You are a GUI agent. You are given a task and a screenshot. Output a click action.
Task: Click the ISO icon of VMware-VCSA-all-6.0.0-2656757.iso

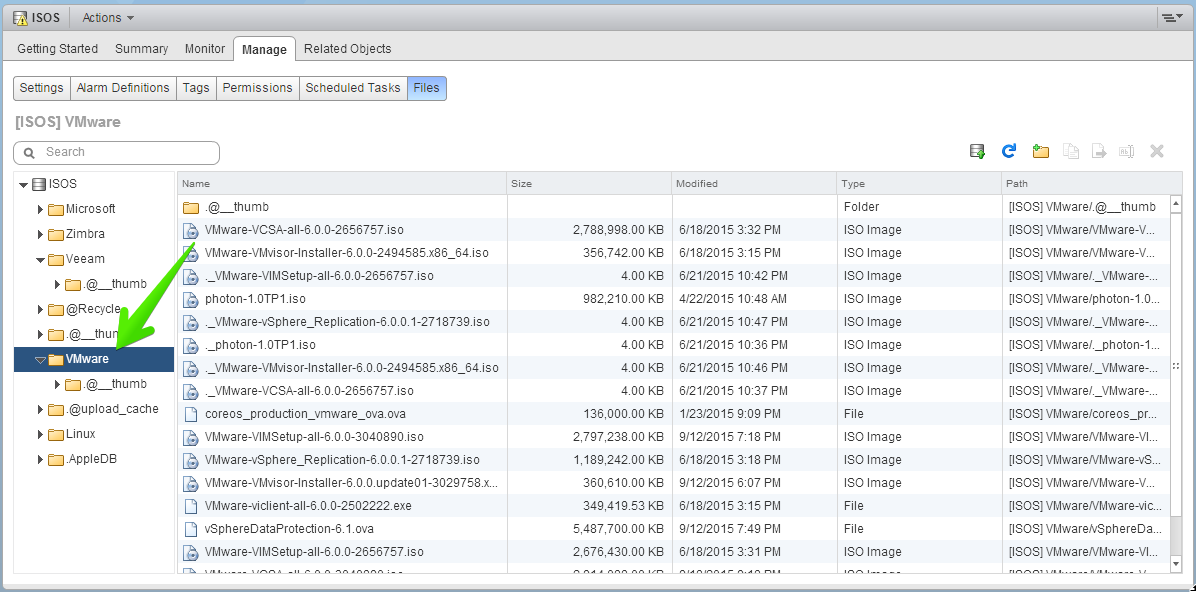191,230
